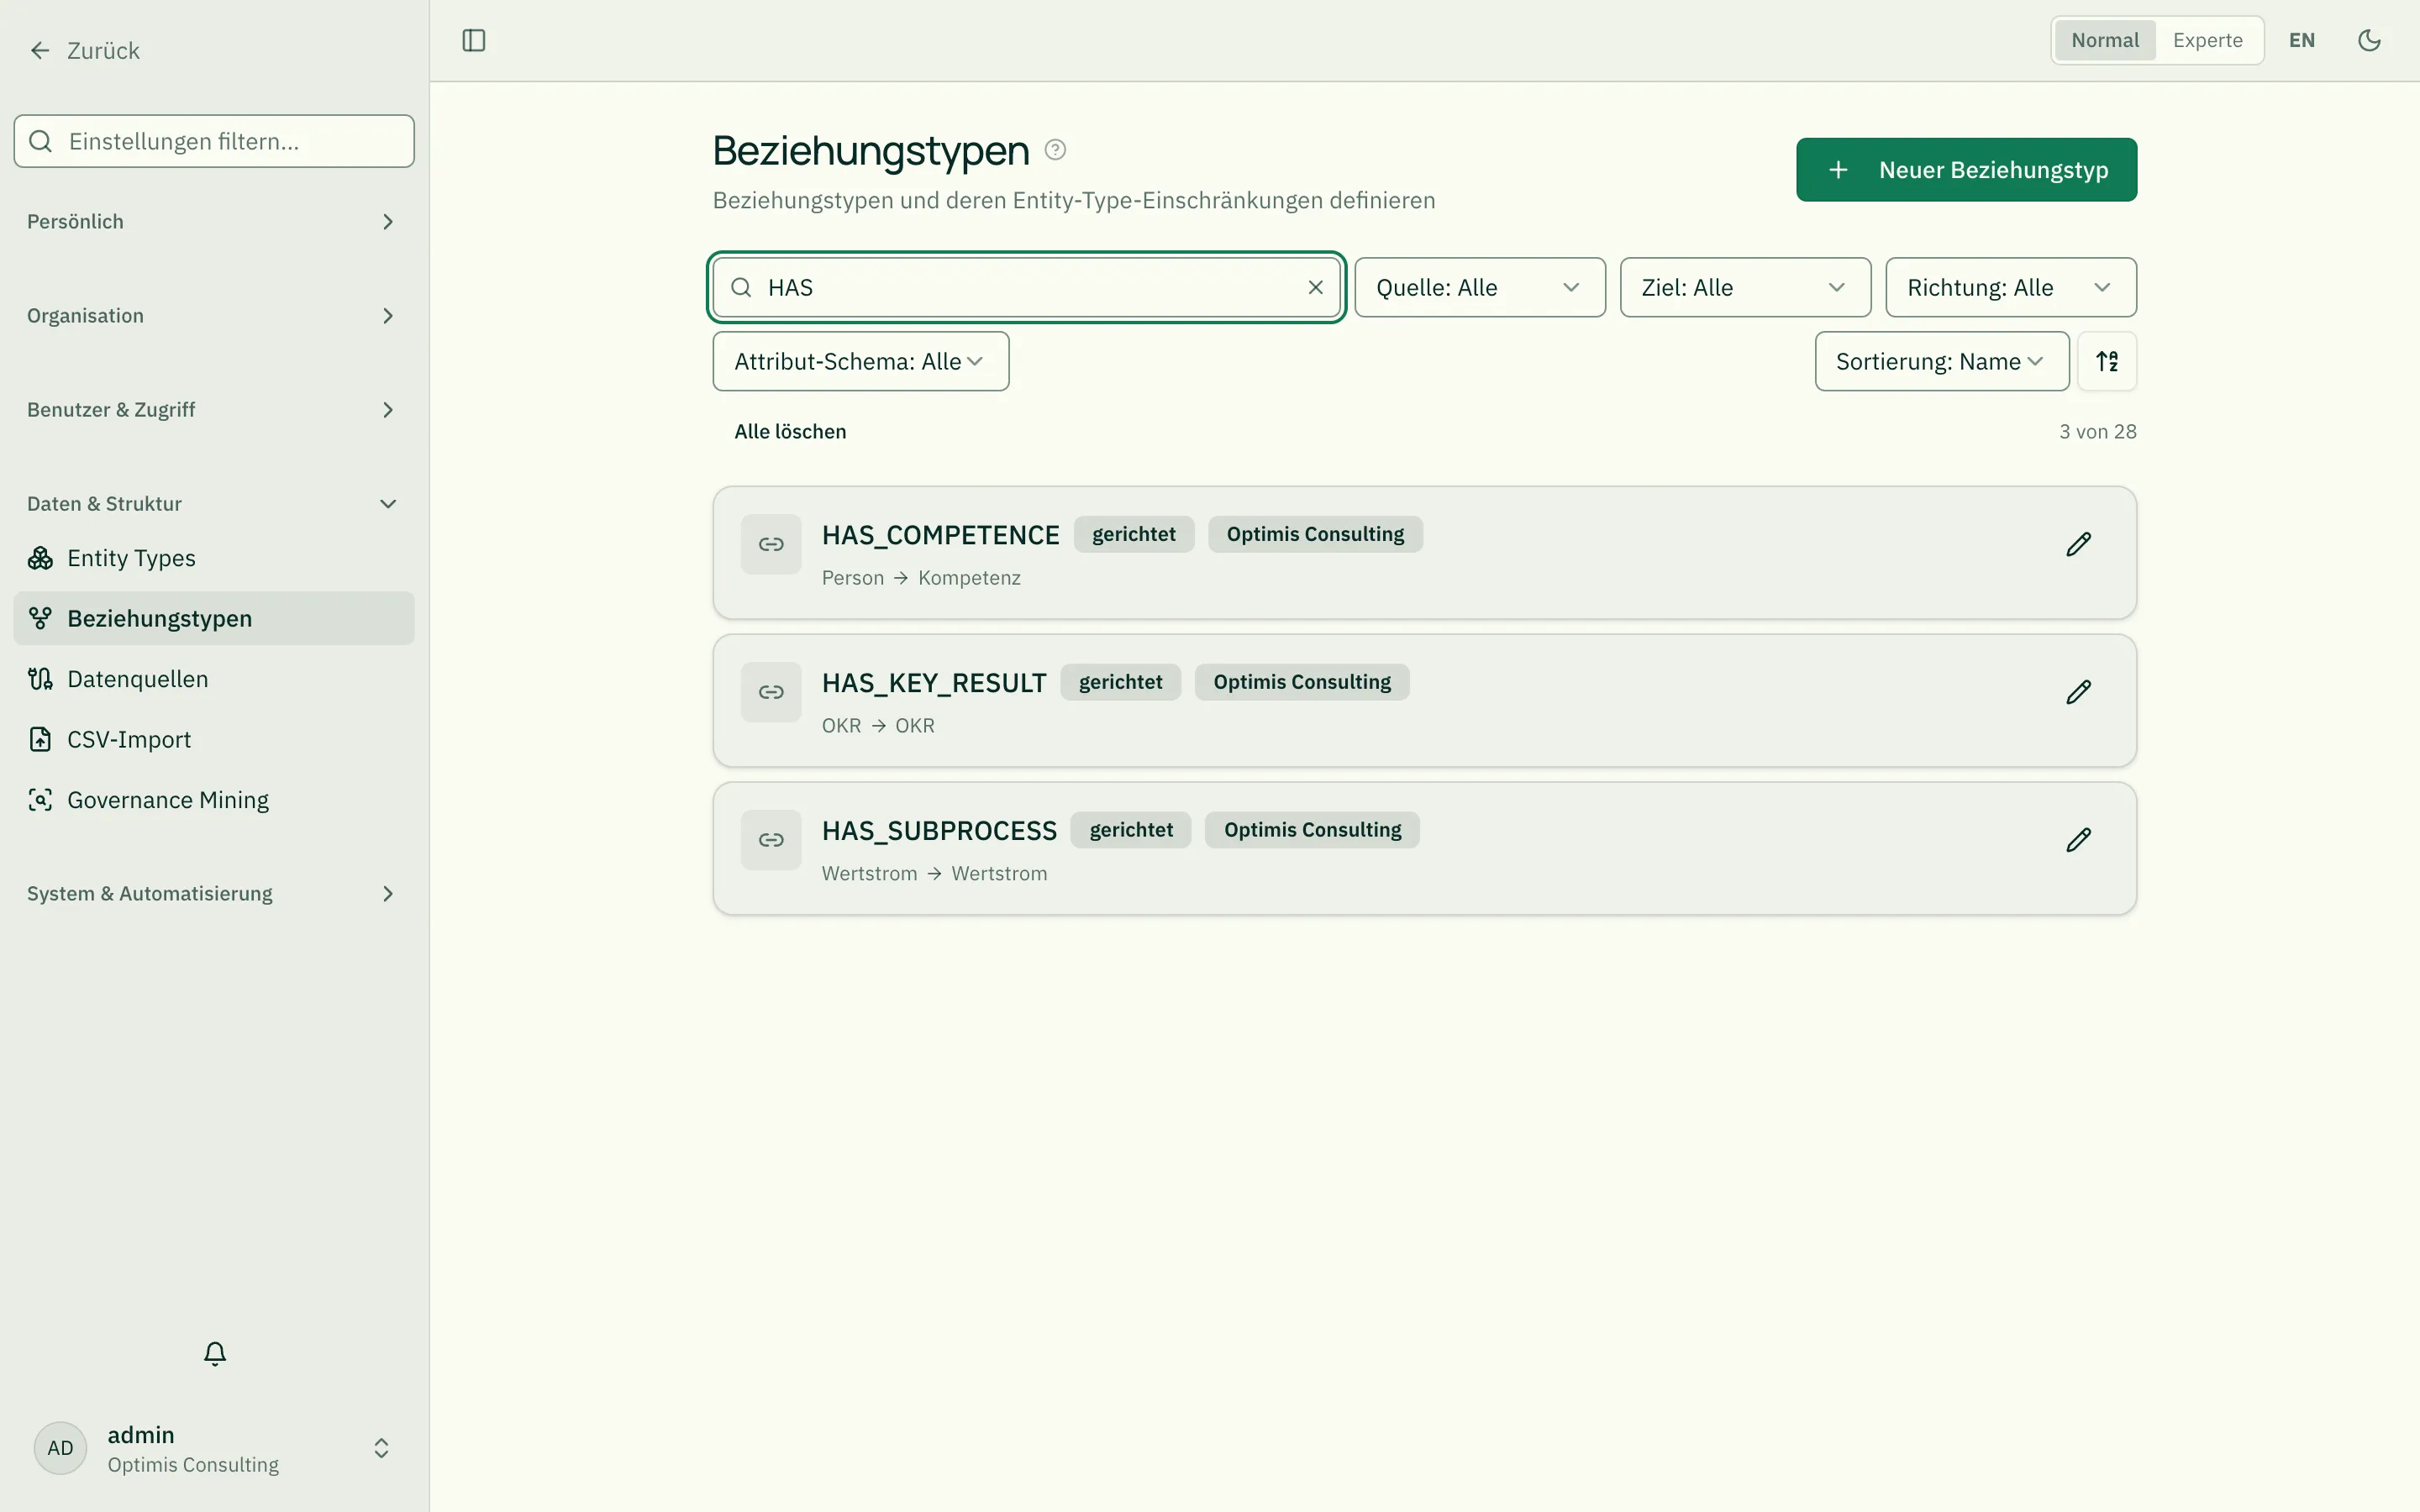The image size is (2420, 1512).
Task: Click link icon of HAS_KEY_RESULT card
Action: 771,692
